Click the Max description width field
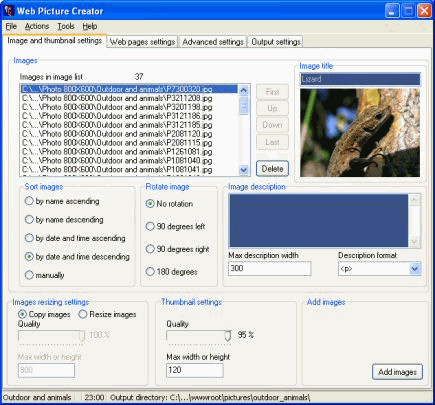Screen dimensions: 435x405 (x=270, y=269)
